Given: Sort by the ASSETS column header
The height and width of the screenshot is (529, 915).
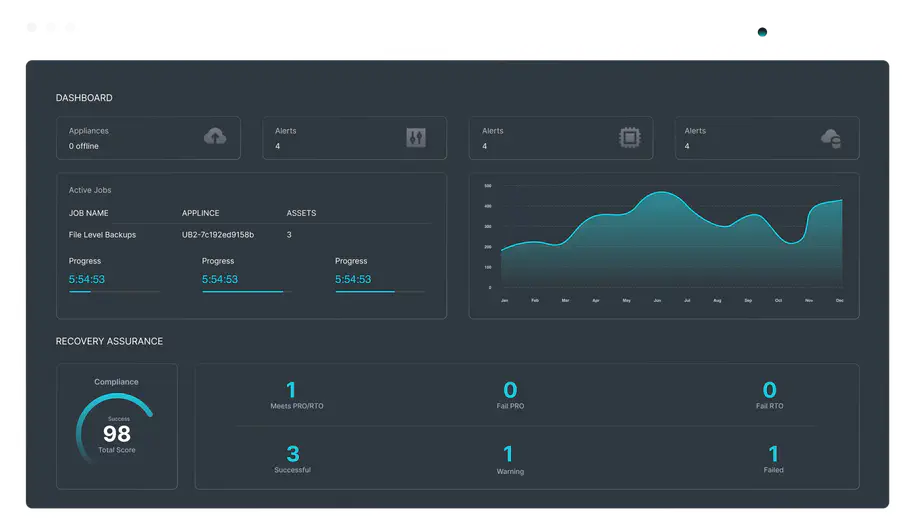Looking at the screenshot, I should tap(301, 213).
